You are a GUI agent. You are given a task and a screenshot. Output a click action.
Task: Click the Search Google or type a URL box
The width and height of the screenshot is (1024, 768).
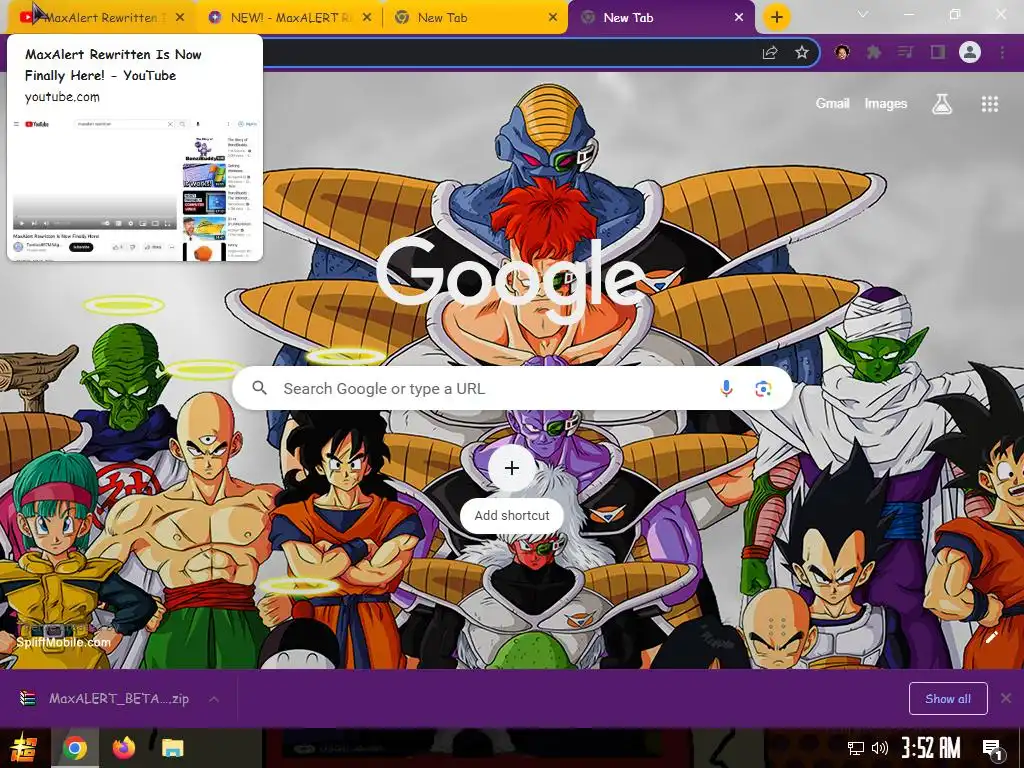(x=512, y=389)
